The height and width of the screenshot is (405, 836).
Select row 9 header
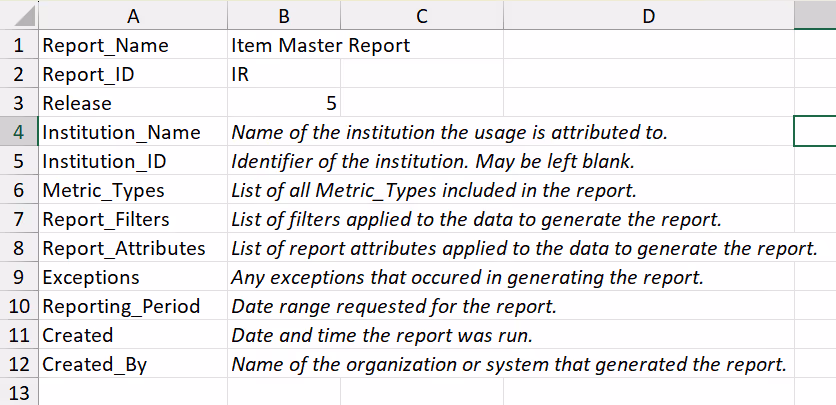pyautogui.click(x=19, y=277)
